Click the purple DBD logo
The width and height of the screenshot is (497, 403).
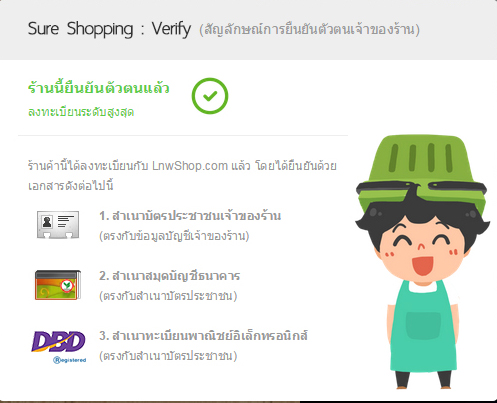point(58,341)
